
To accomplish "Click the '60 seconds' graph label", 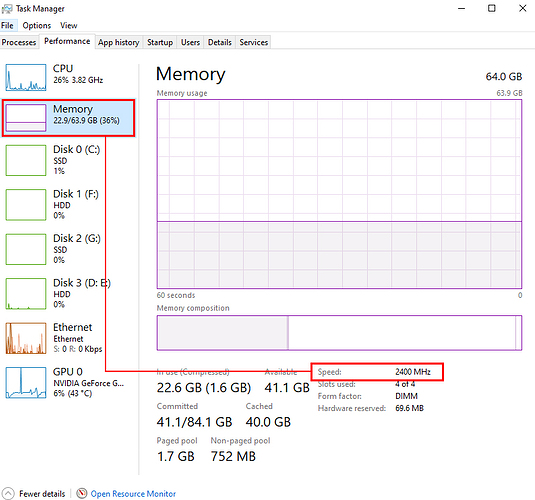I will pyautogui.click(x=176, y=295).
